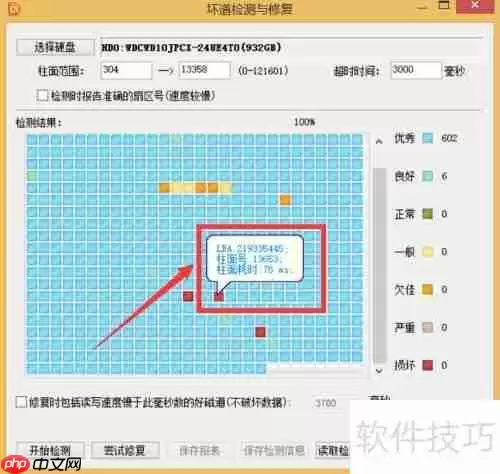This screenshot has height=474, width=500.
Task: Click the light green 良好 legend swatch
Action: coord(428,176)
